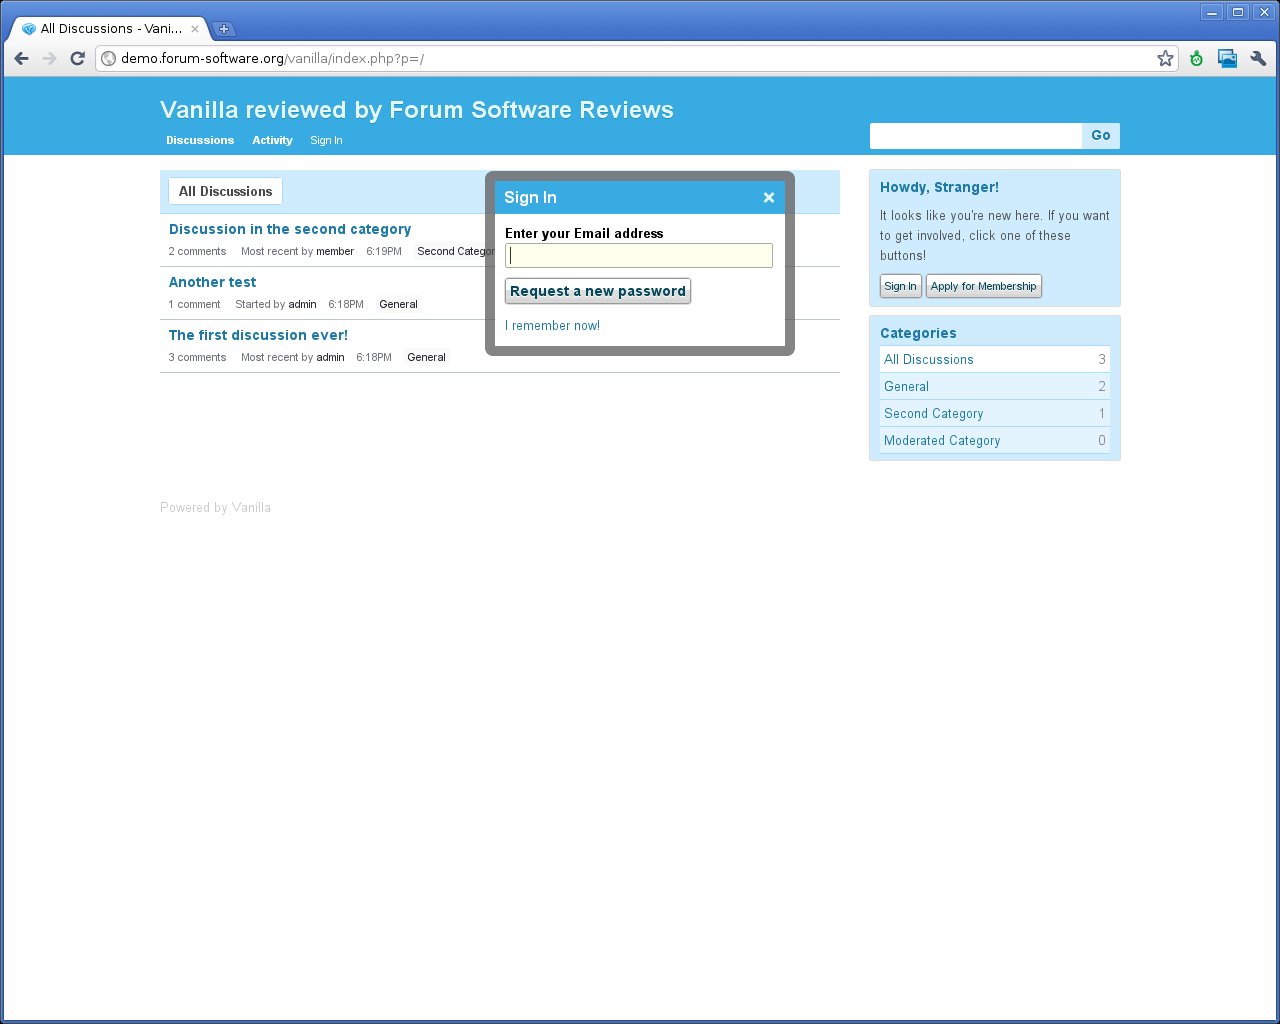Click Request a new password button
1280x1024 pixels.
pos(598,291)
